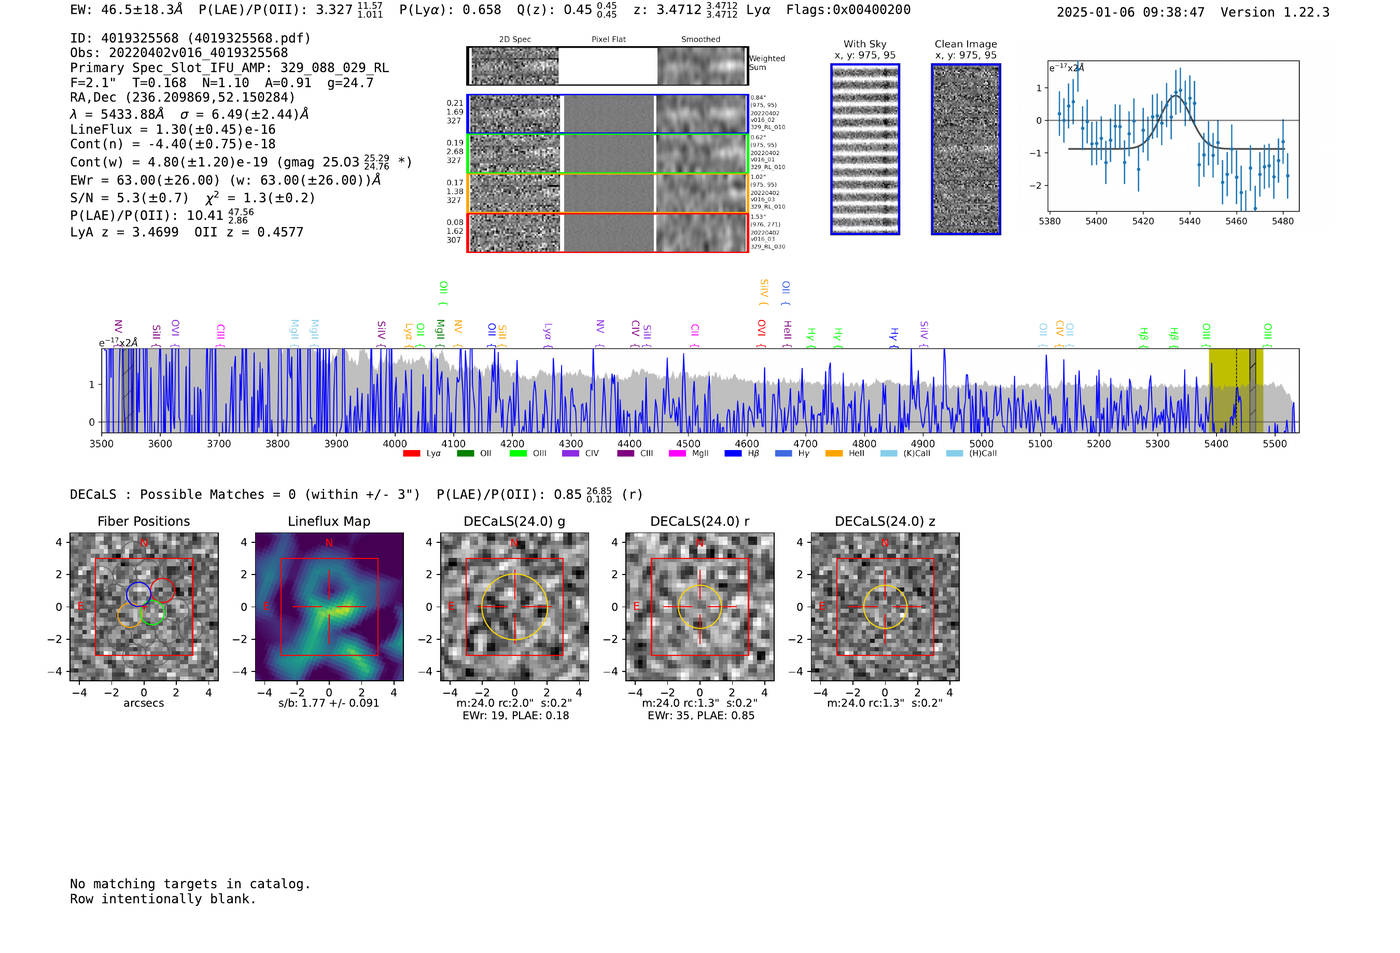
Task: Click the EW: 46.5±18.3Å header value
Action: click(127, 10)
